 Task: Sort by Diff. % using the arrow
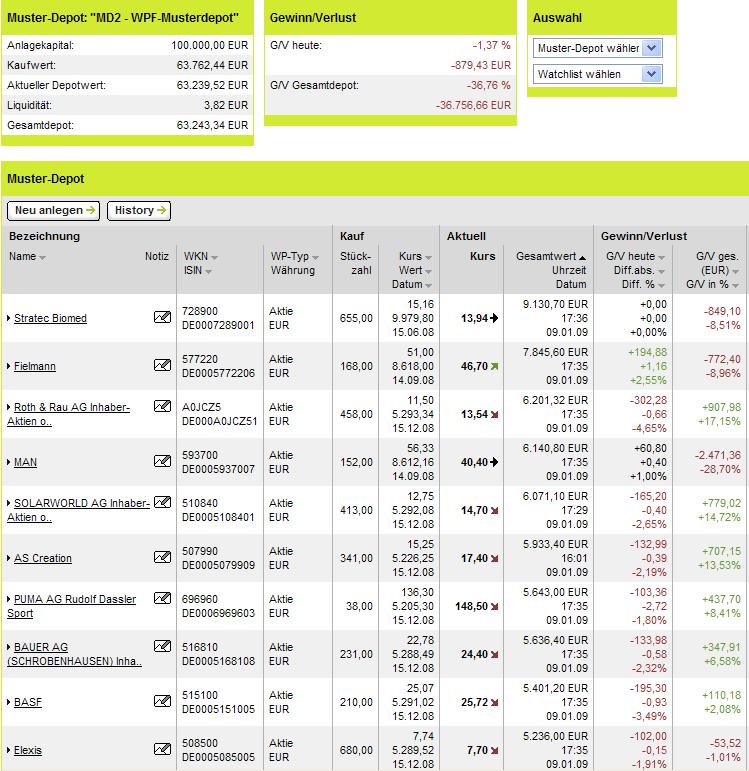pyautogui.click(x=661, y=285)
